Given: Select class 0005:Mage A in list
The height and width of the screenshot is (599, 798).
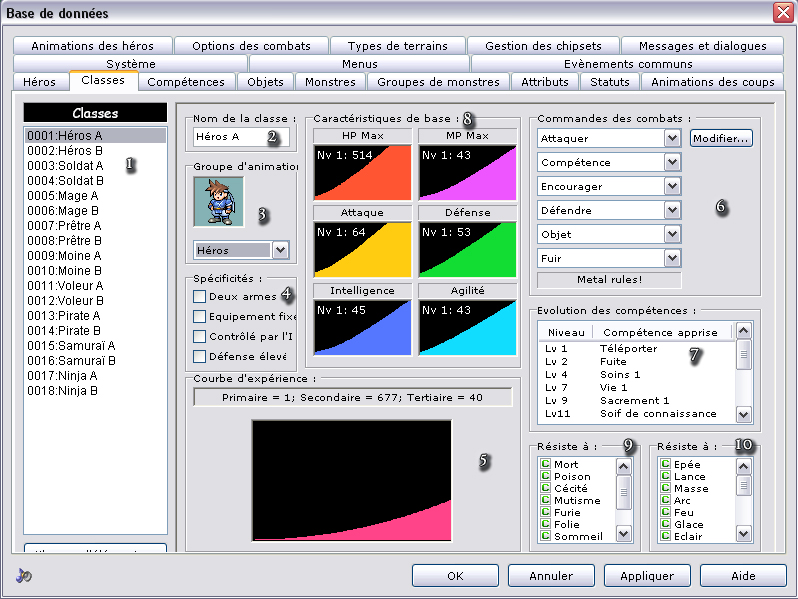Looking at the screenshot, I should tap(96, 195).
